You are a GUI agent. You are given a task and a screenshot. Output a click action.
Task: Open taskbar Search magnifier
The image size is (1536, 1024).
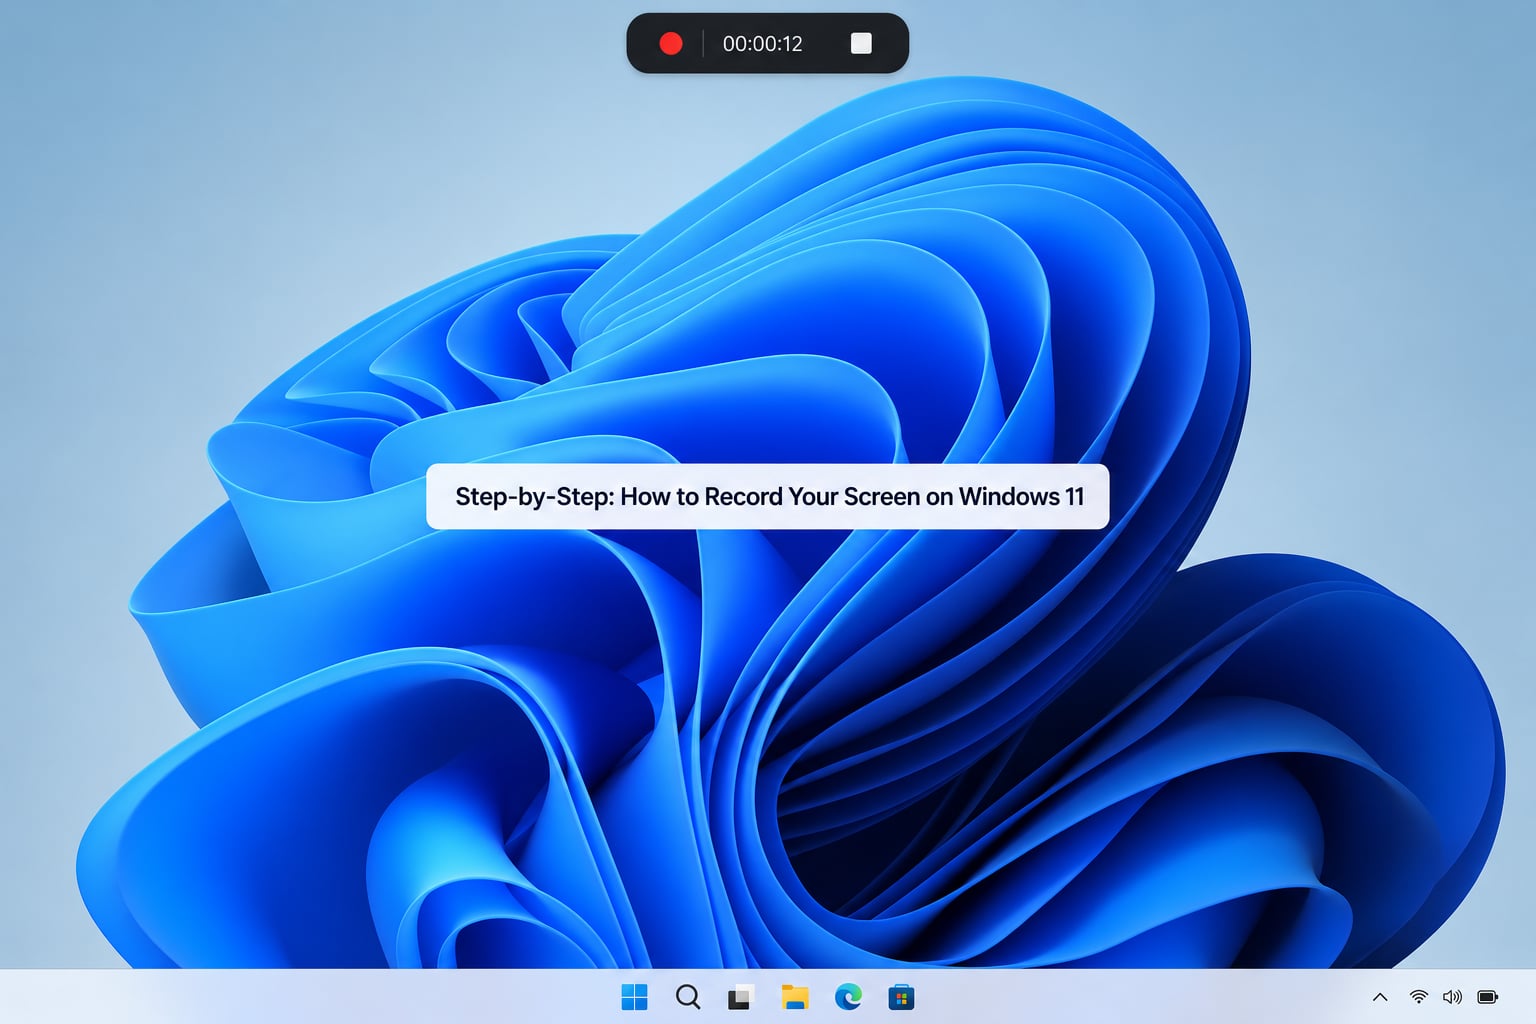(688, 997)
